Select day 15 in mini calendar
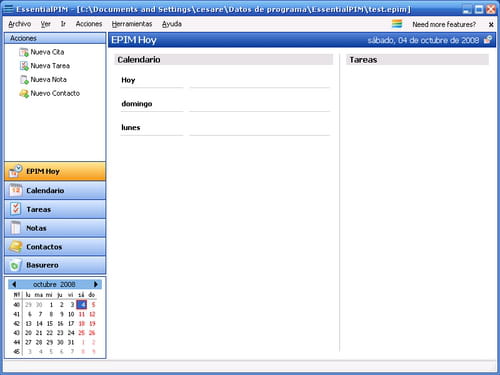 (50, 324)
